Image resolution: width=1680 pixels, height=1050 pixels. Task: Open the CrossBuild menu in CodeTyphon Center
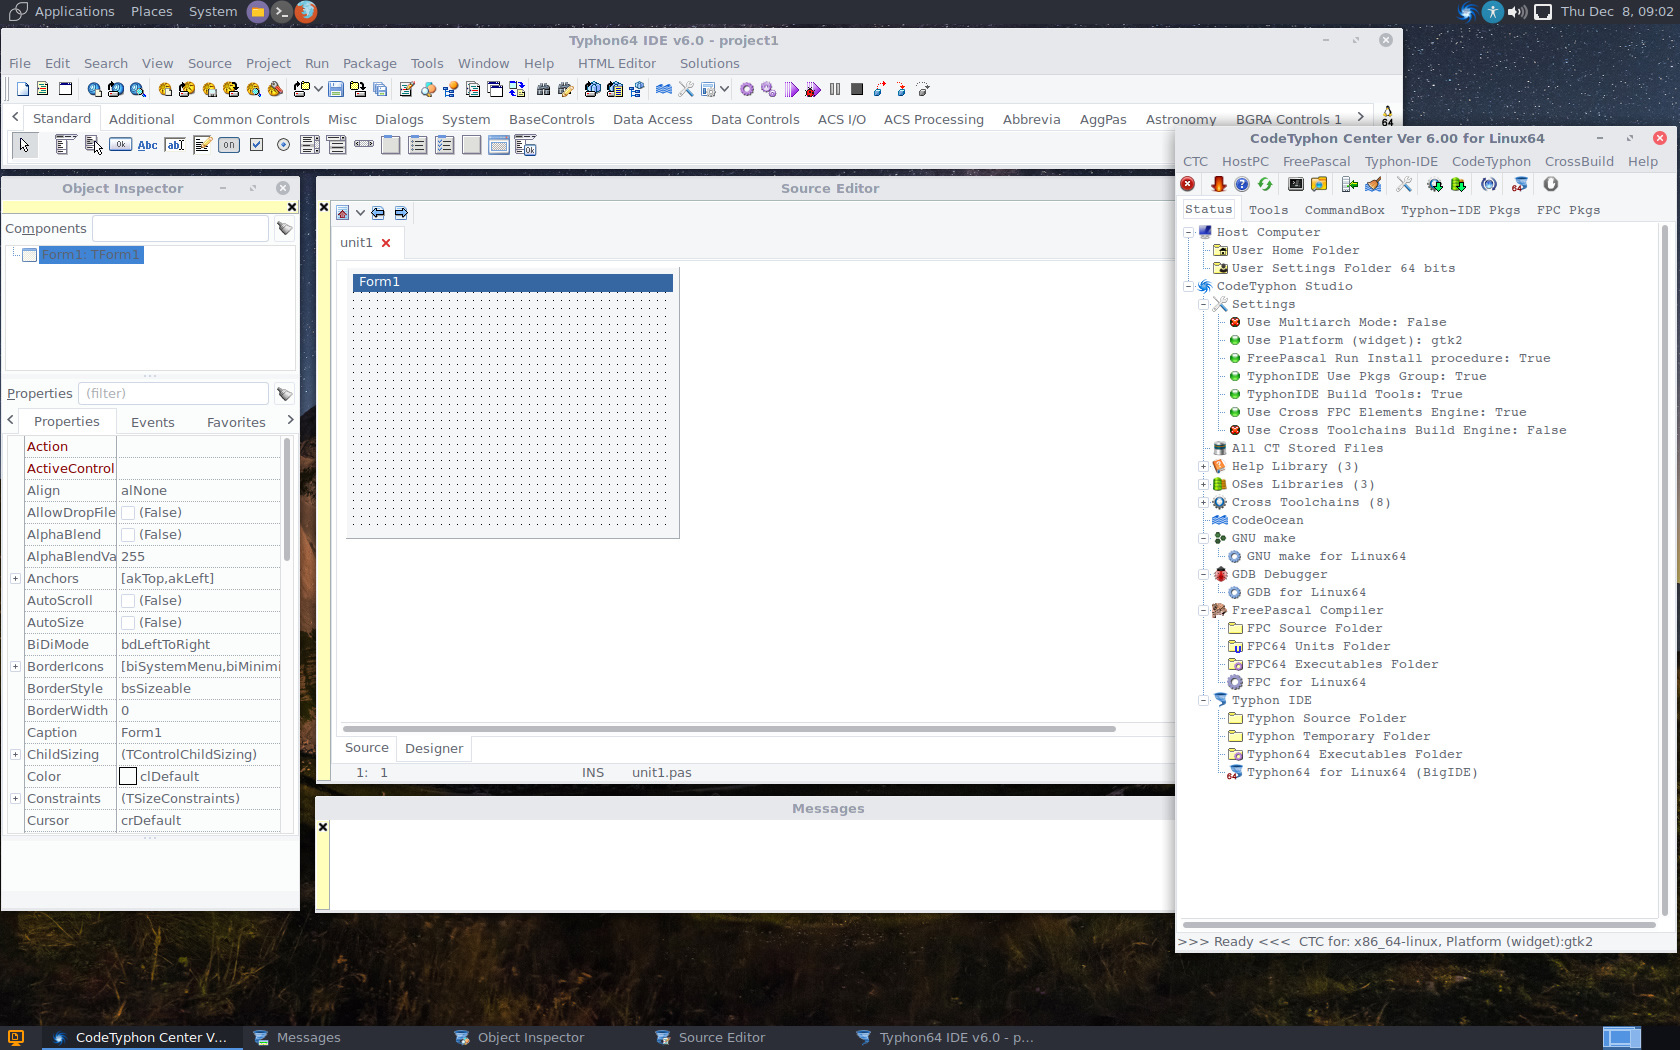point(1578,161)
